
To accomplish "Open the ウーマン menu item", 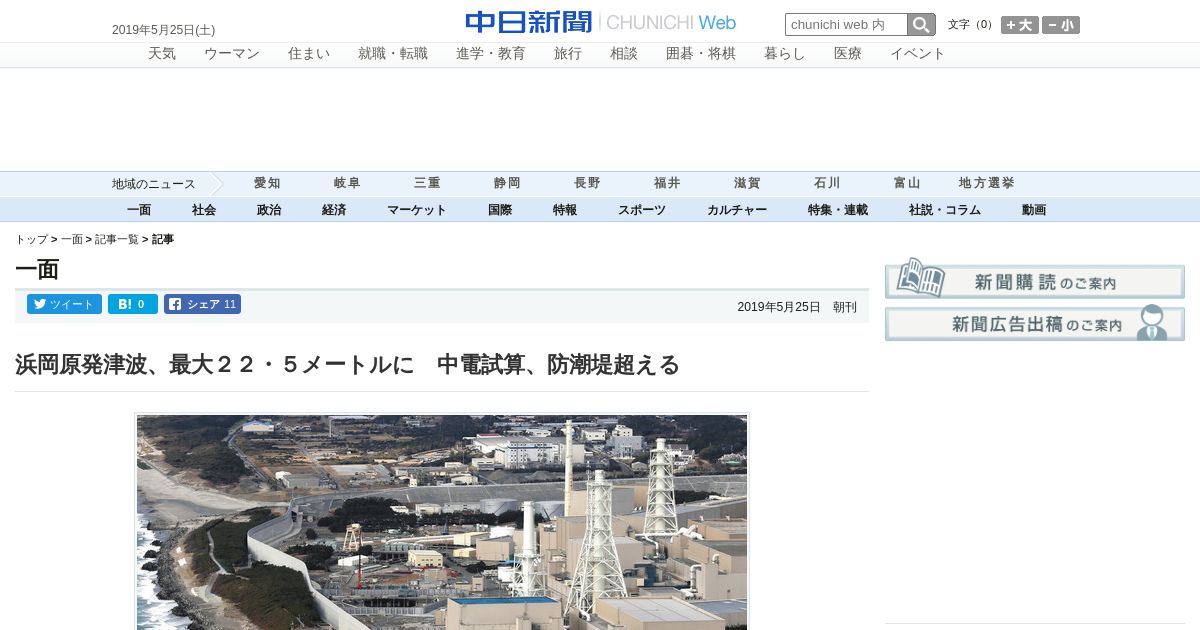I will pyautogui.click(x=232, y=54).
